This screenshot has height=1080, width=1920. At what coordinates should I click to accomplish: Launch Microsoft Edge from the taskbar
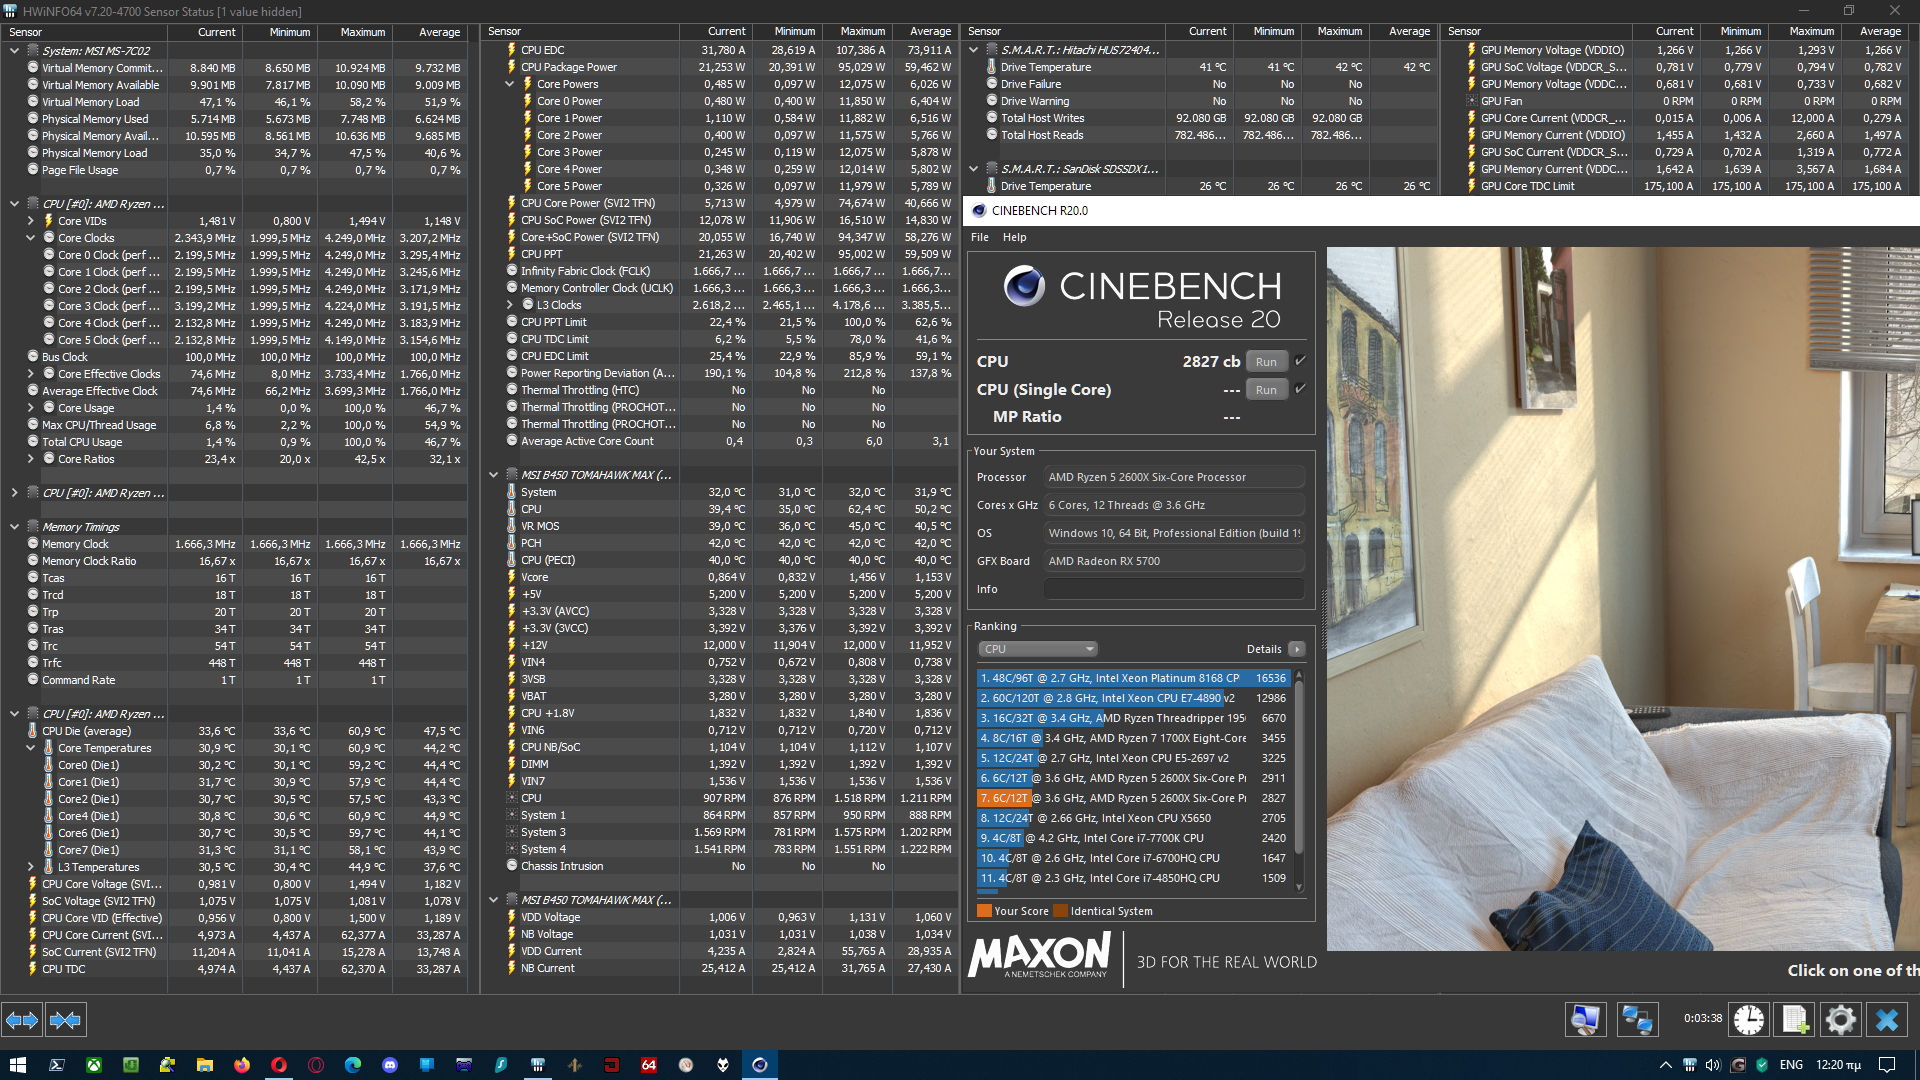click(353, 1065)
